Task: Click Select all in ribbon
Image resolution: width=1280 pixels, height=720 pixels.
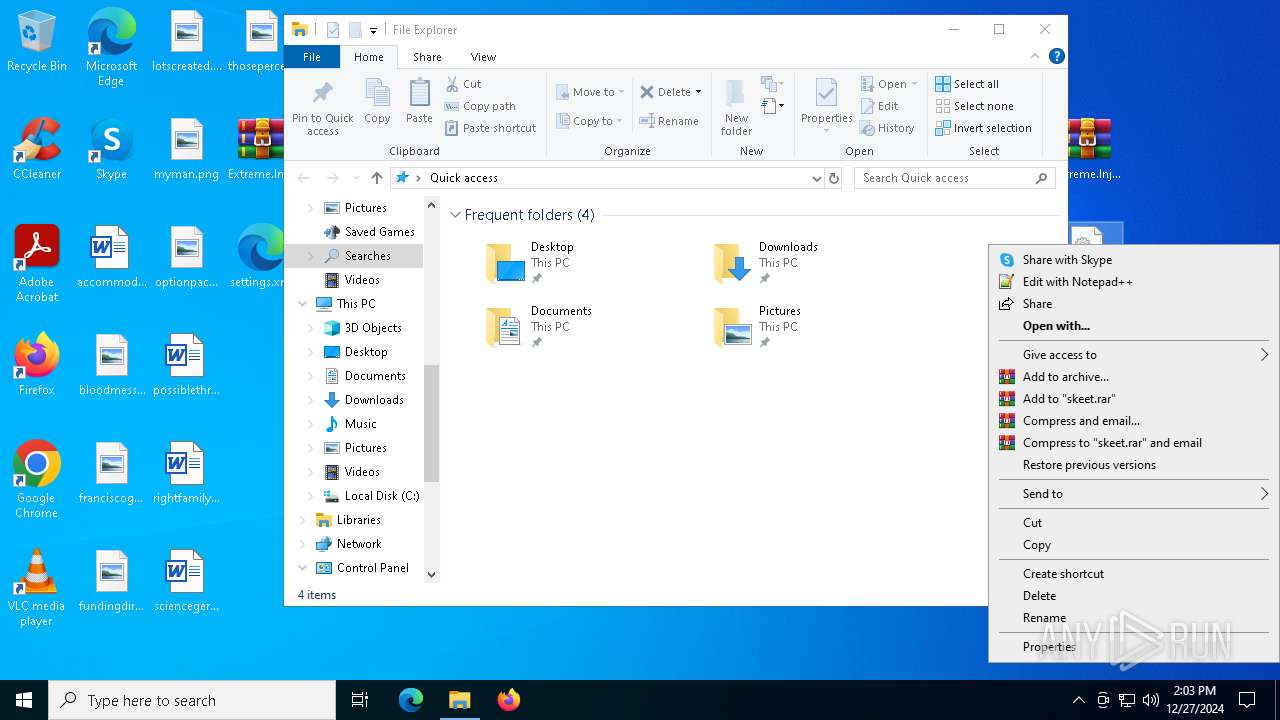Action: 967,84
